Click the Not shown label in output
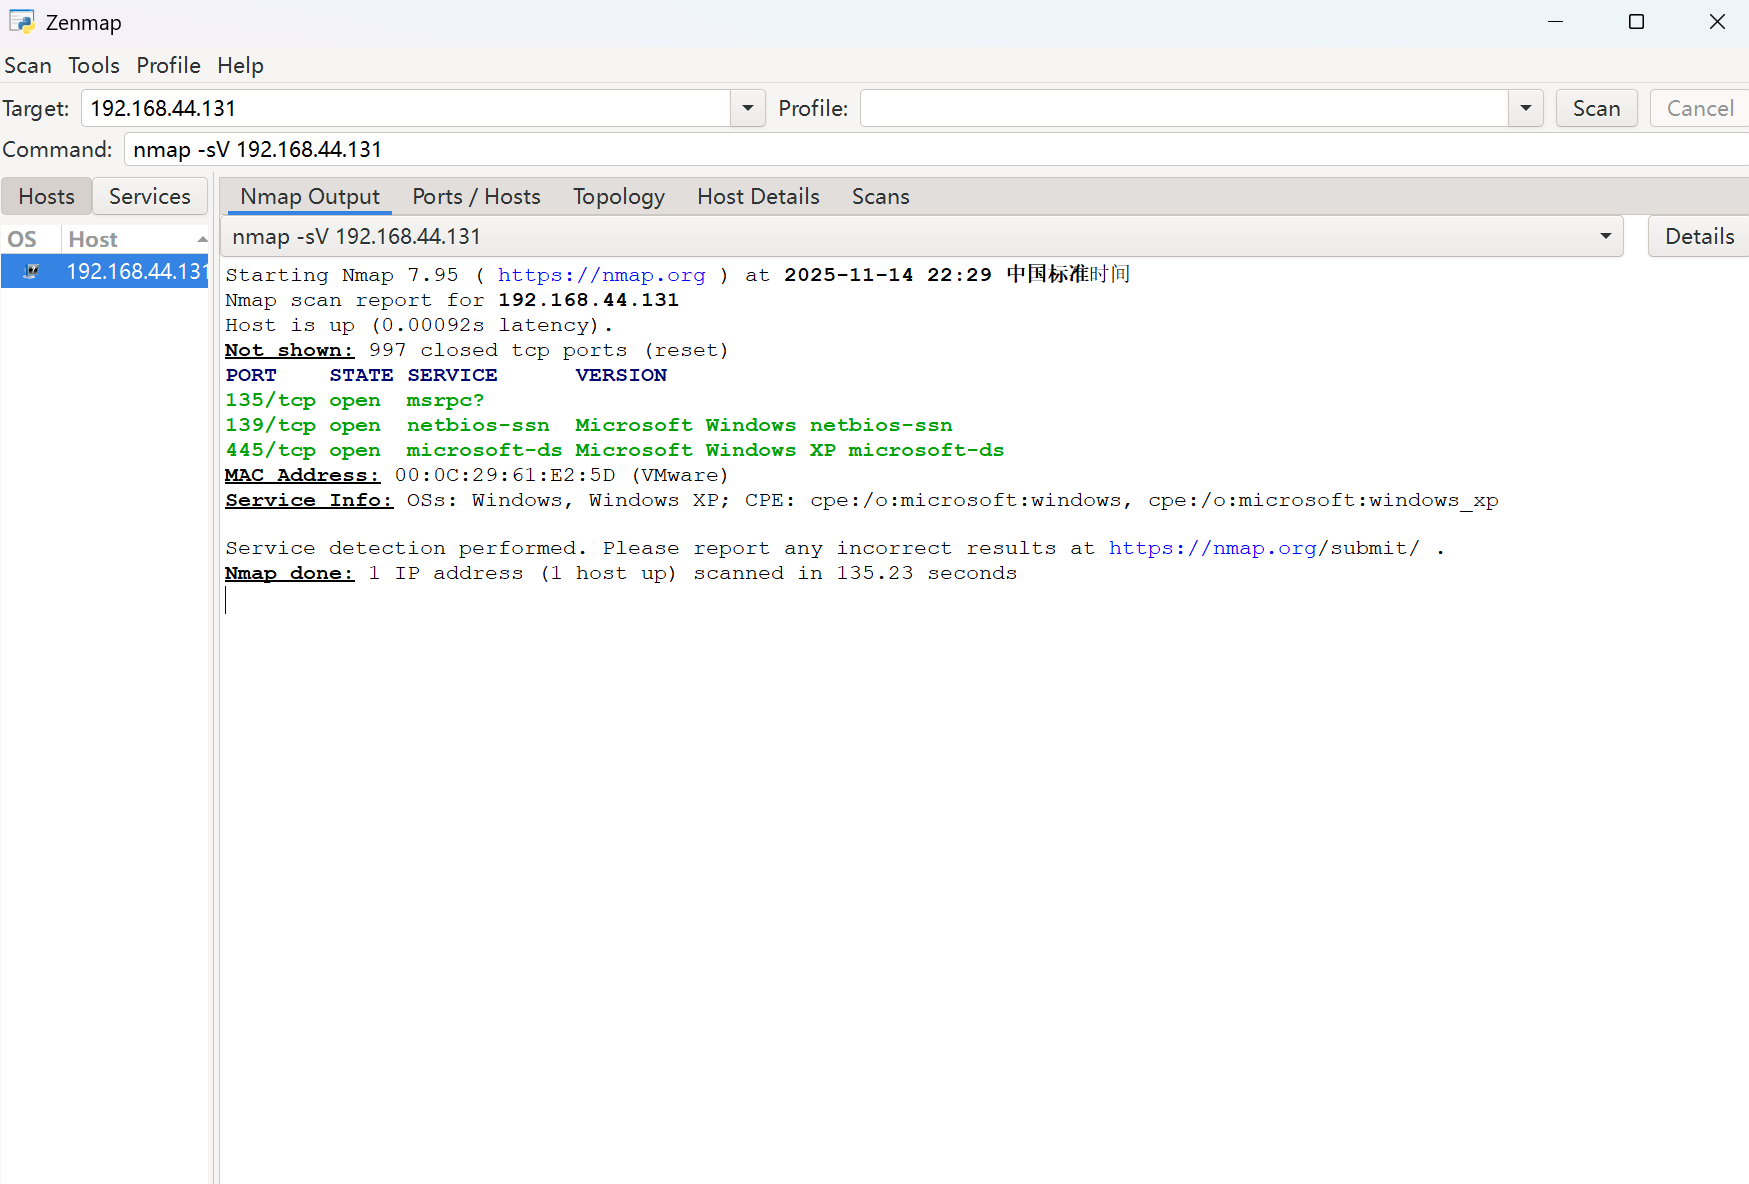 point(289,350)
